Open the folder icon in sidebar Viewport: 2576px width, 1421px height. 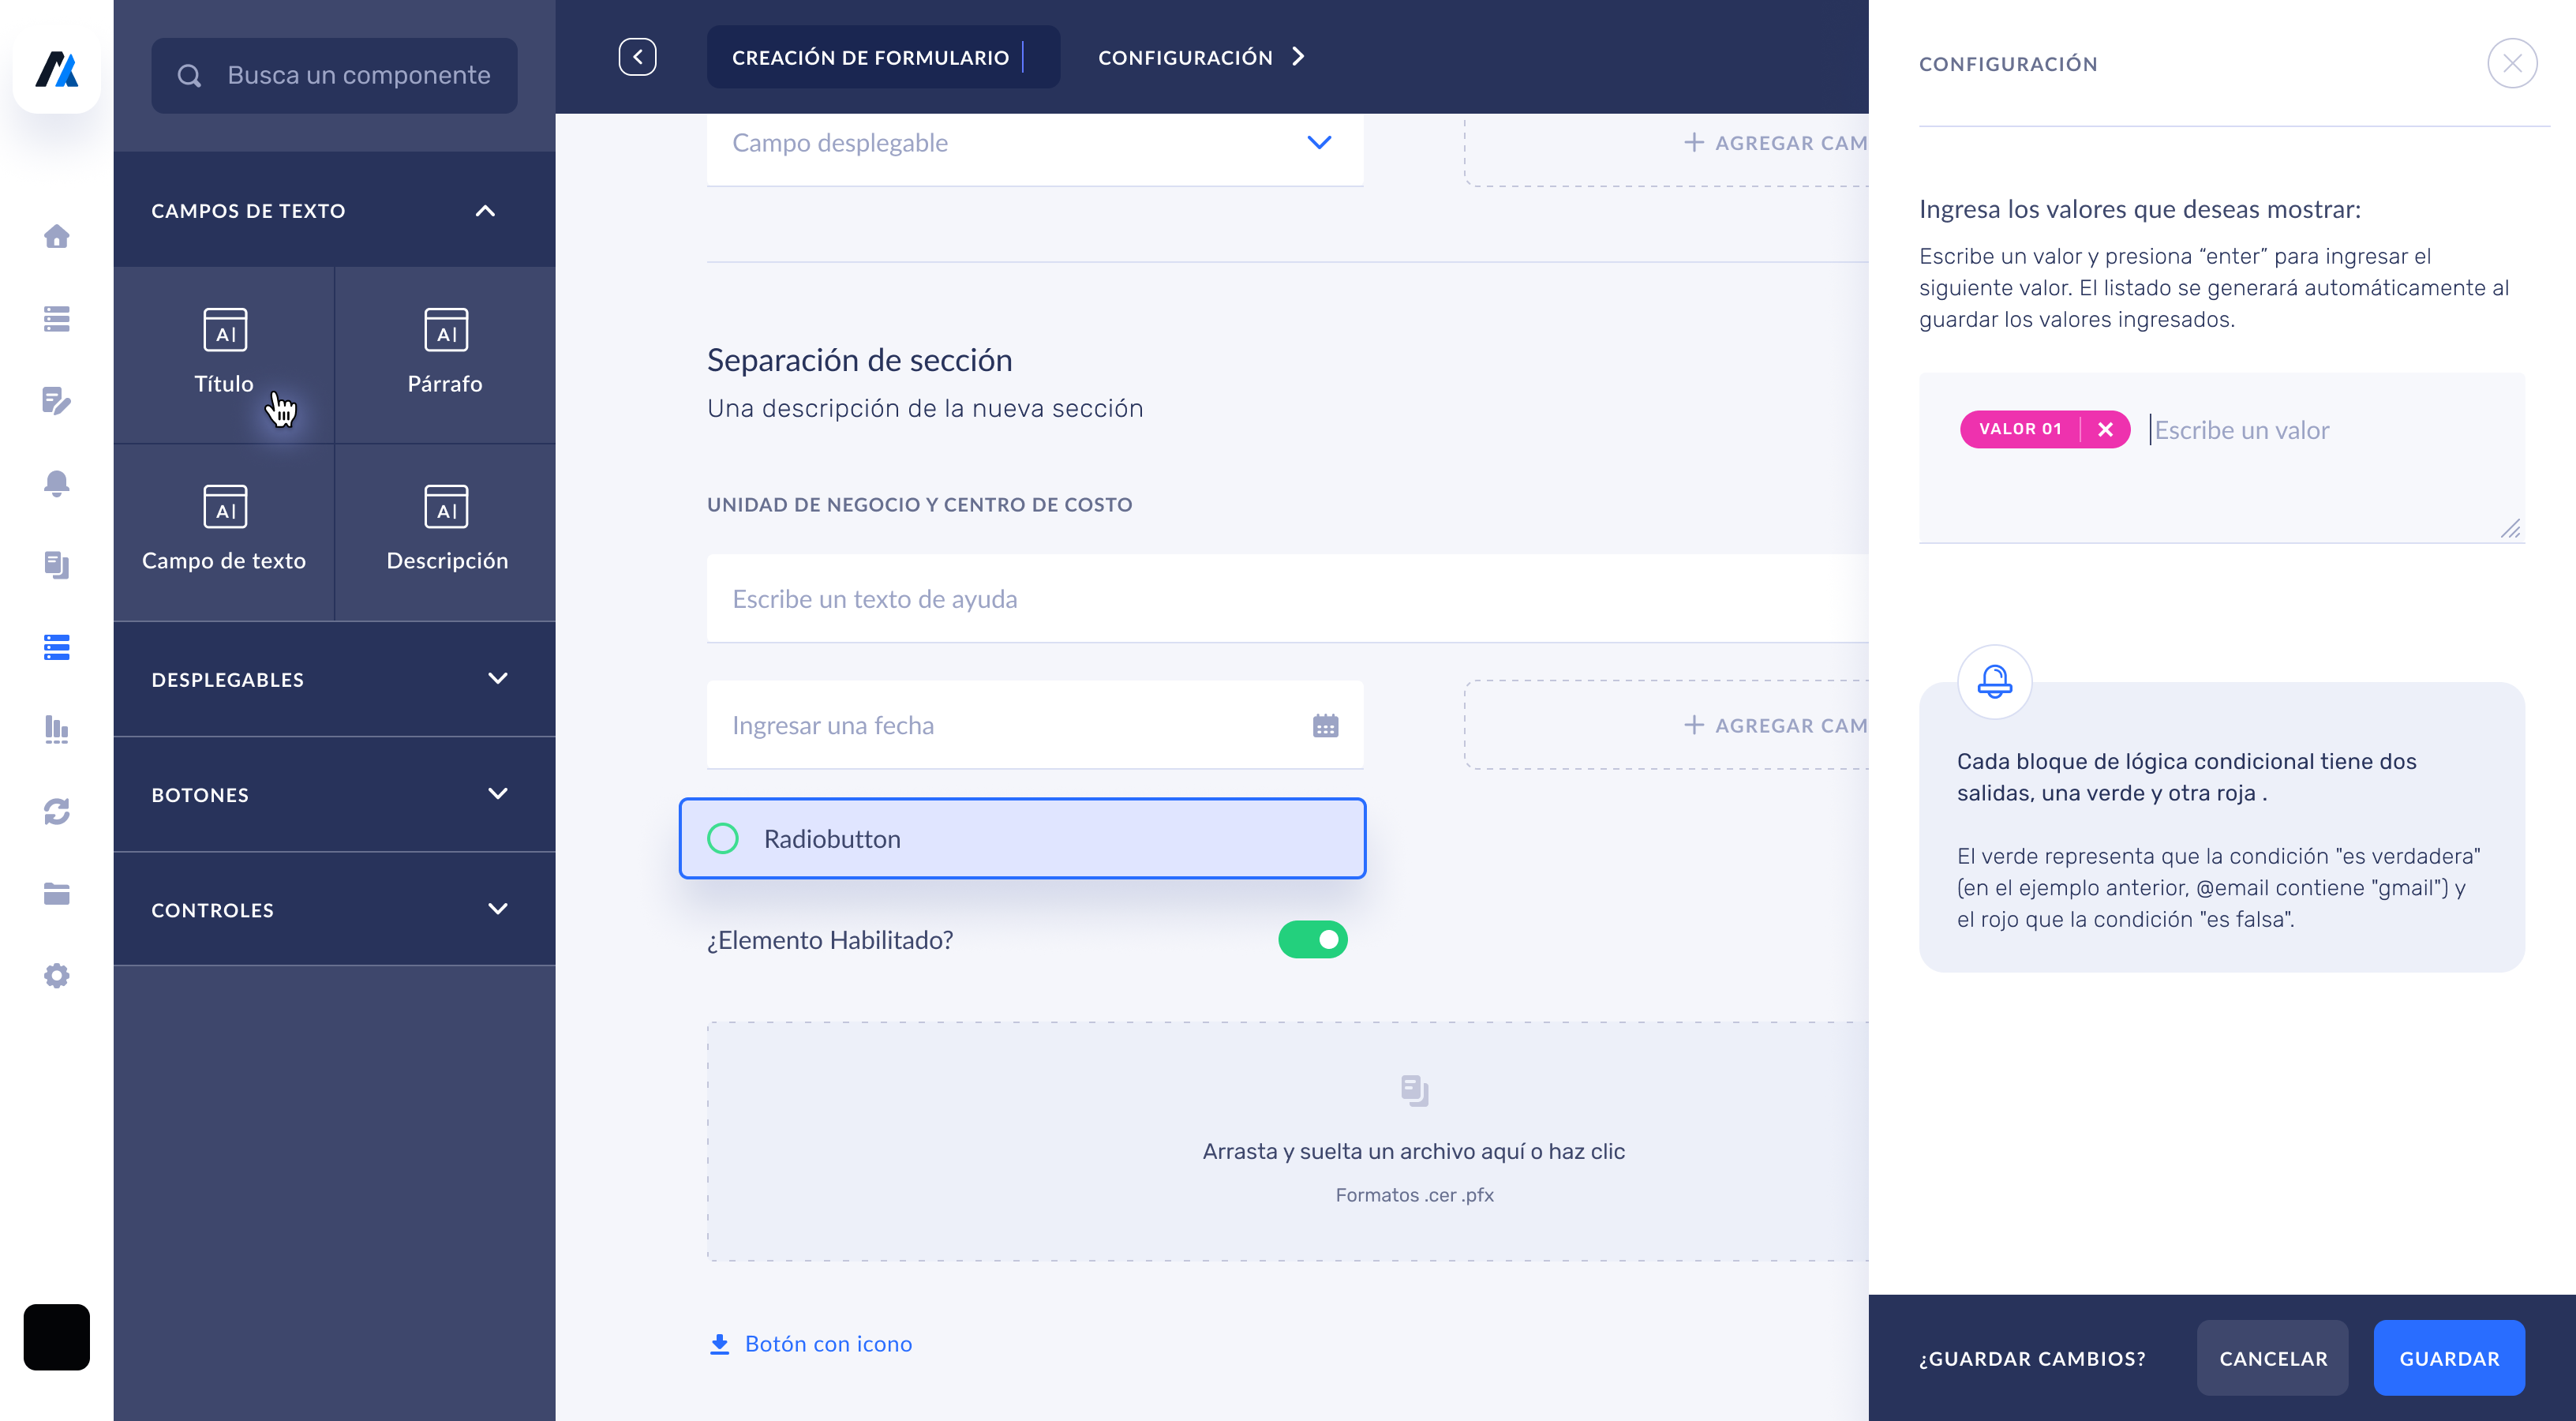point(57,893)
